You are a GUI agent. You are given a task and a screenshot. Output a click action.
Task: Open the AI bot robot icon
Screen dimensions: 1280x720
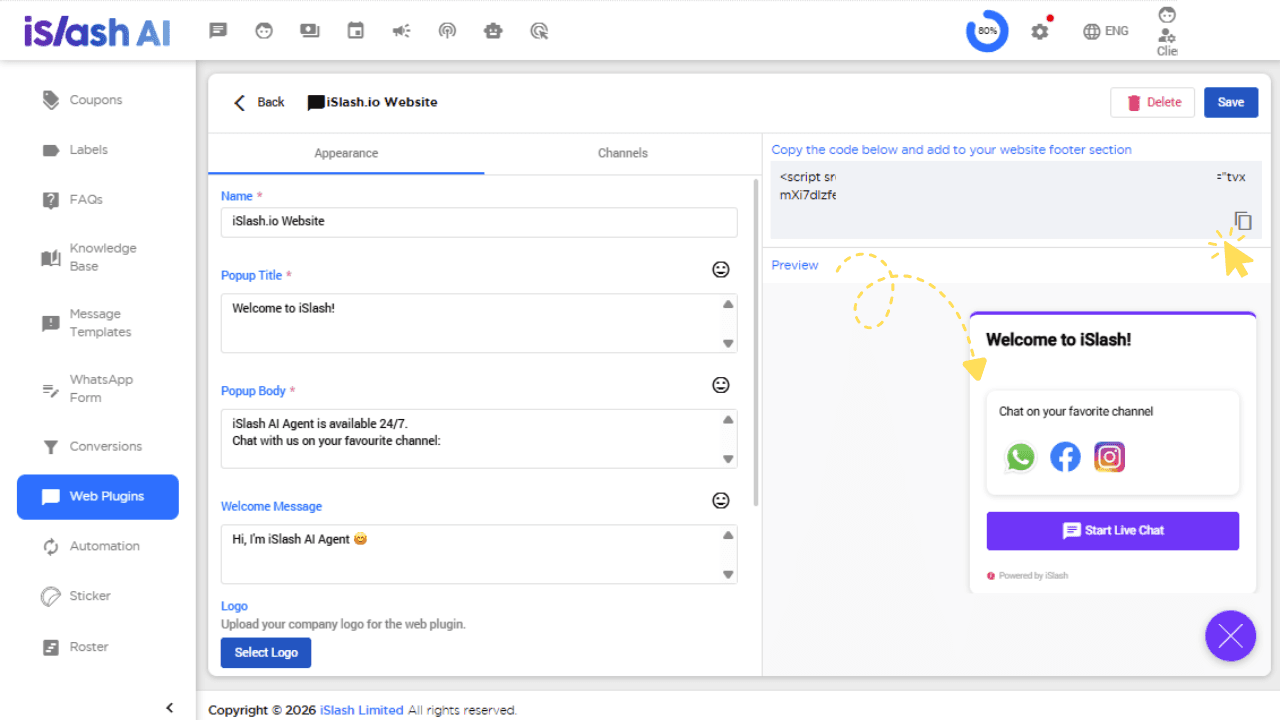point(493,31)
